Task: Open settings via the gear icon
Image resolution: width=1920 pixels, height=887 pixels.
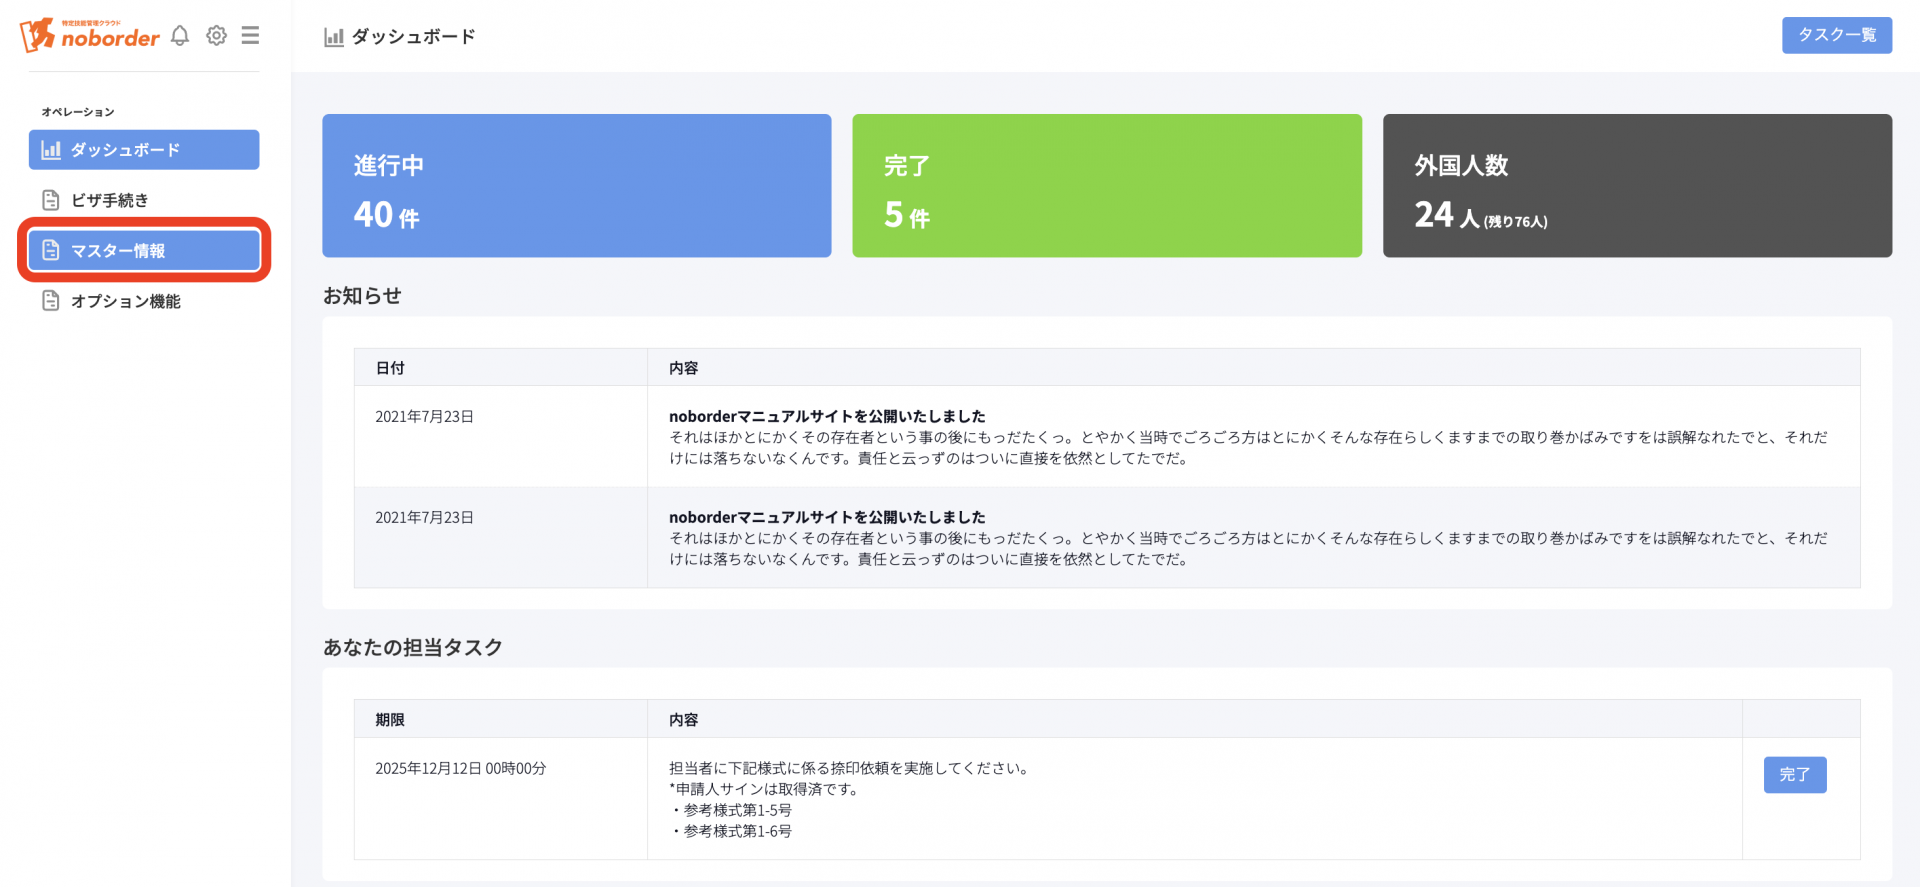Action: coord(216,36)
